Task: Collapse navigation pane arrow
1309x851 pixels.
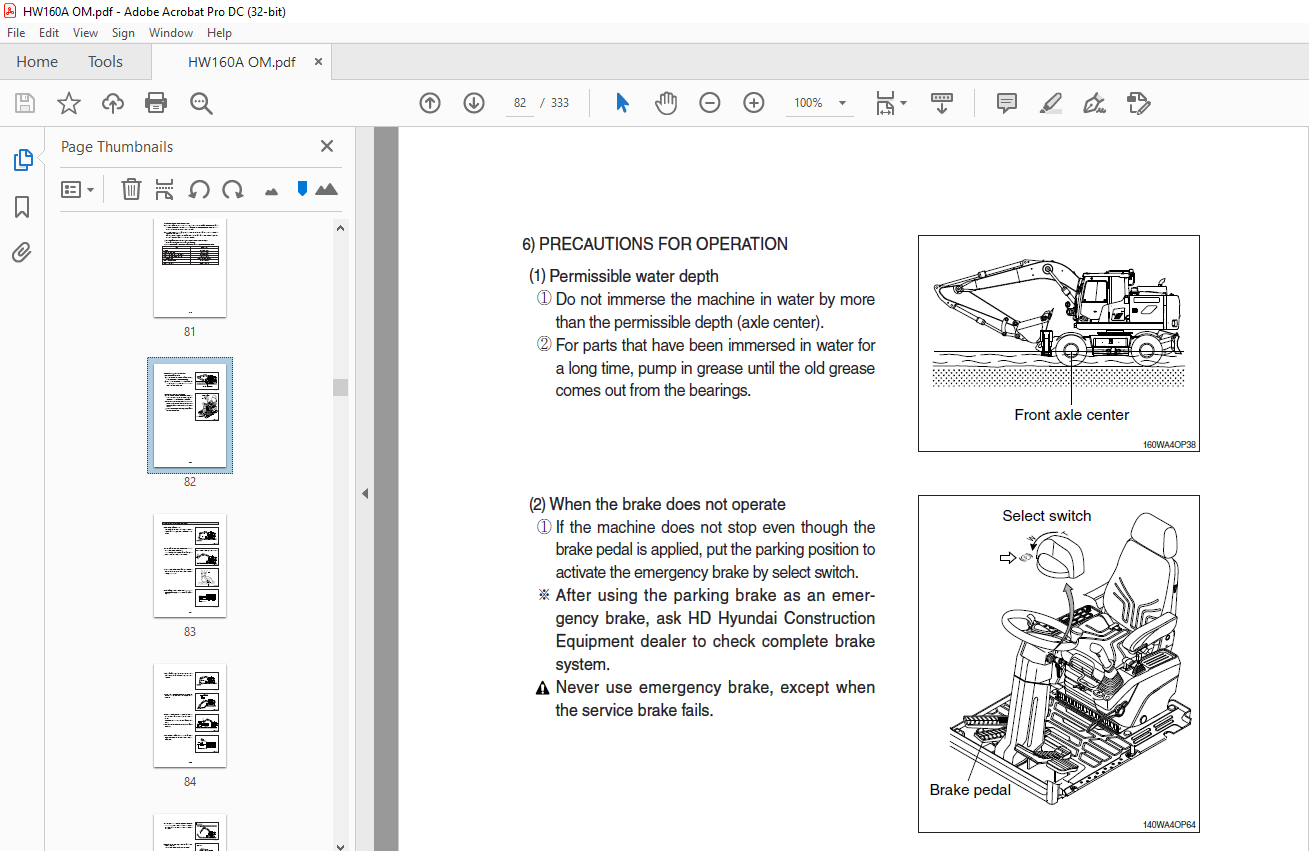Action: pos(365,493)
